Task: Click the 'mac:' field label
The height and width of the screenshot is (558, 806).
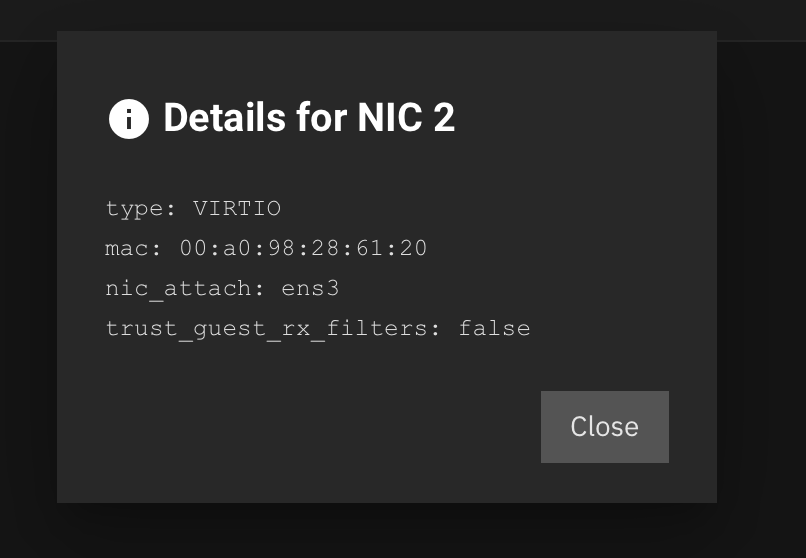Action: [x=134, y=249]
